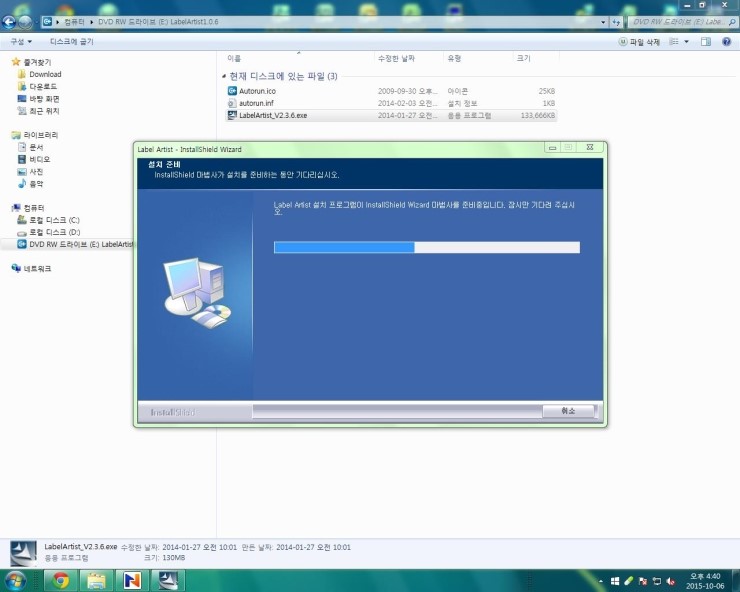The width and height of the screenshot is (740, 592).
Task: Click 파일 삭제 toolbar button
Action: [639, 42]
